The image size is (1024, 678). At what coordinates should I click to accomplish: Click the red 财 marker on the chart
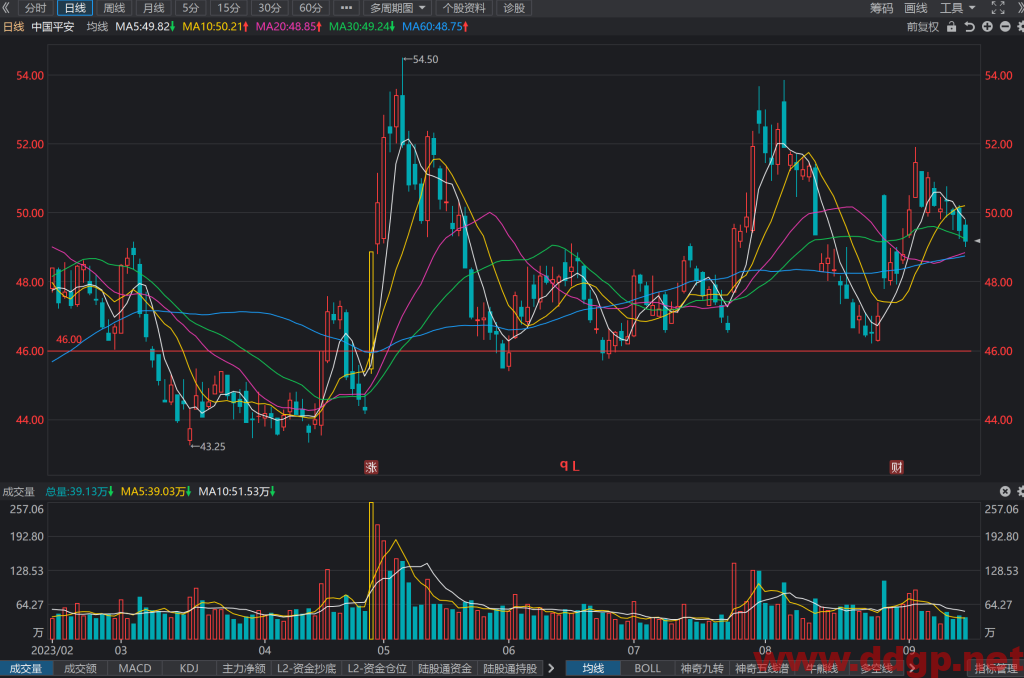point(897,467)
